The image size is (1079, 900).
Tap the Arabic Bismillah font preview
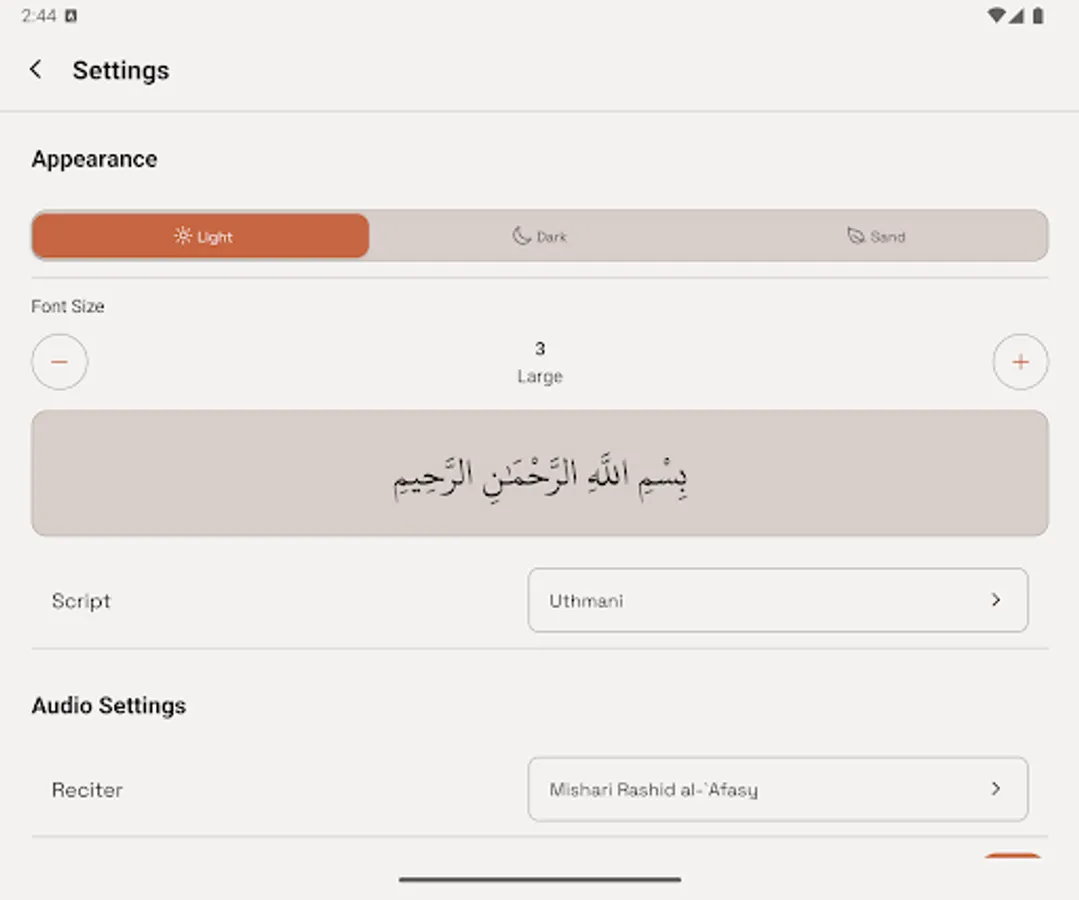pos(540,473)
